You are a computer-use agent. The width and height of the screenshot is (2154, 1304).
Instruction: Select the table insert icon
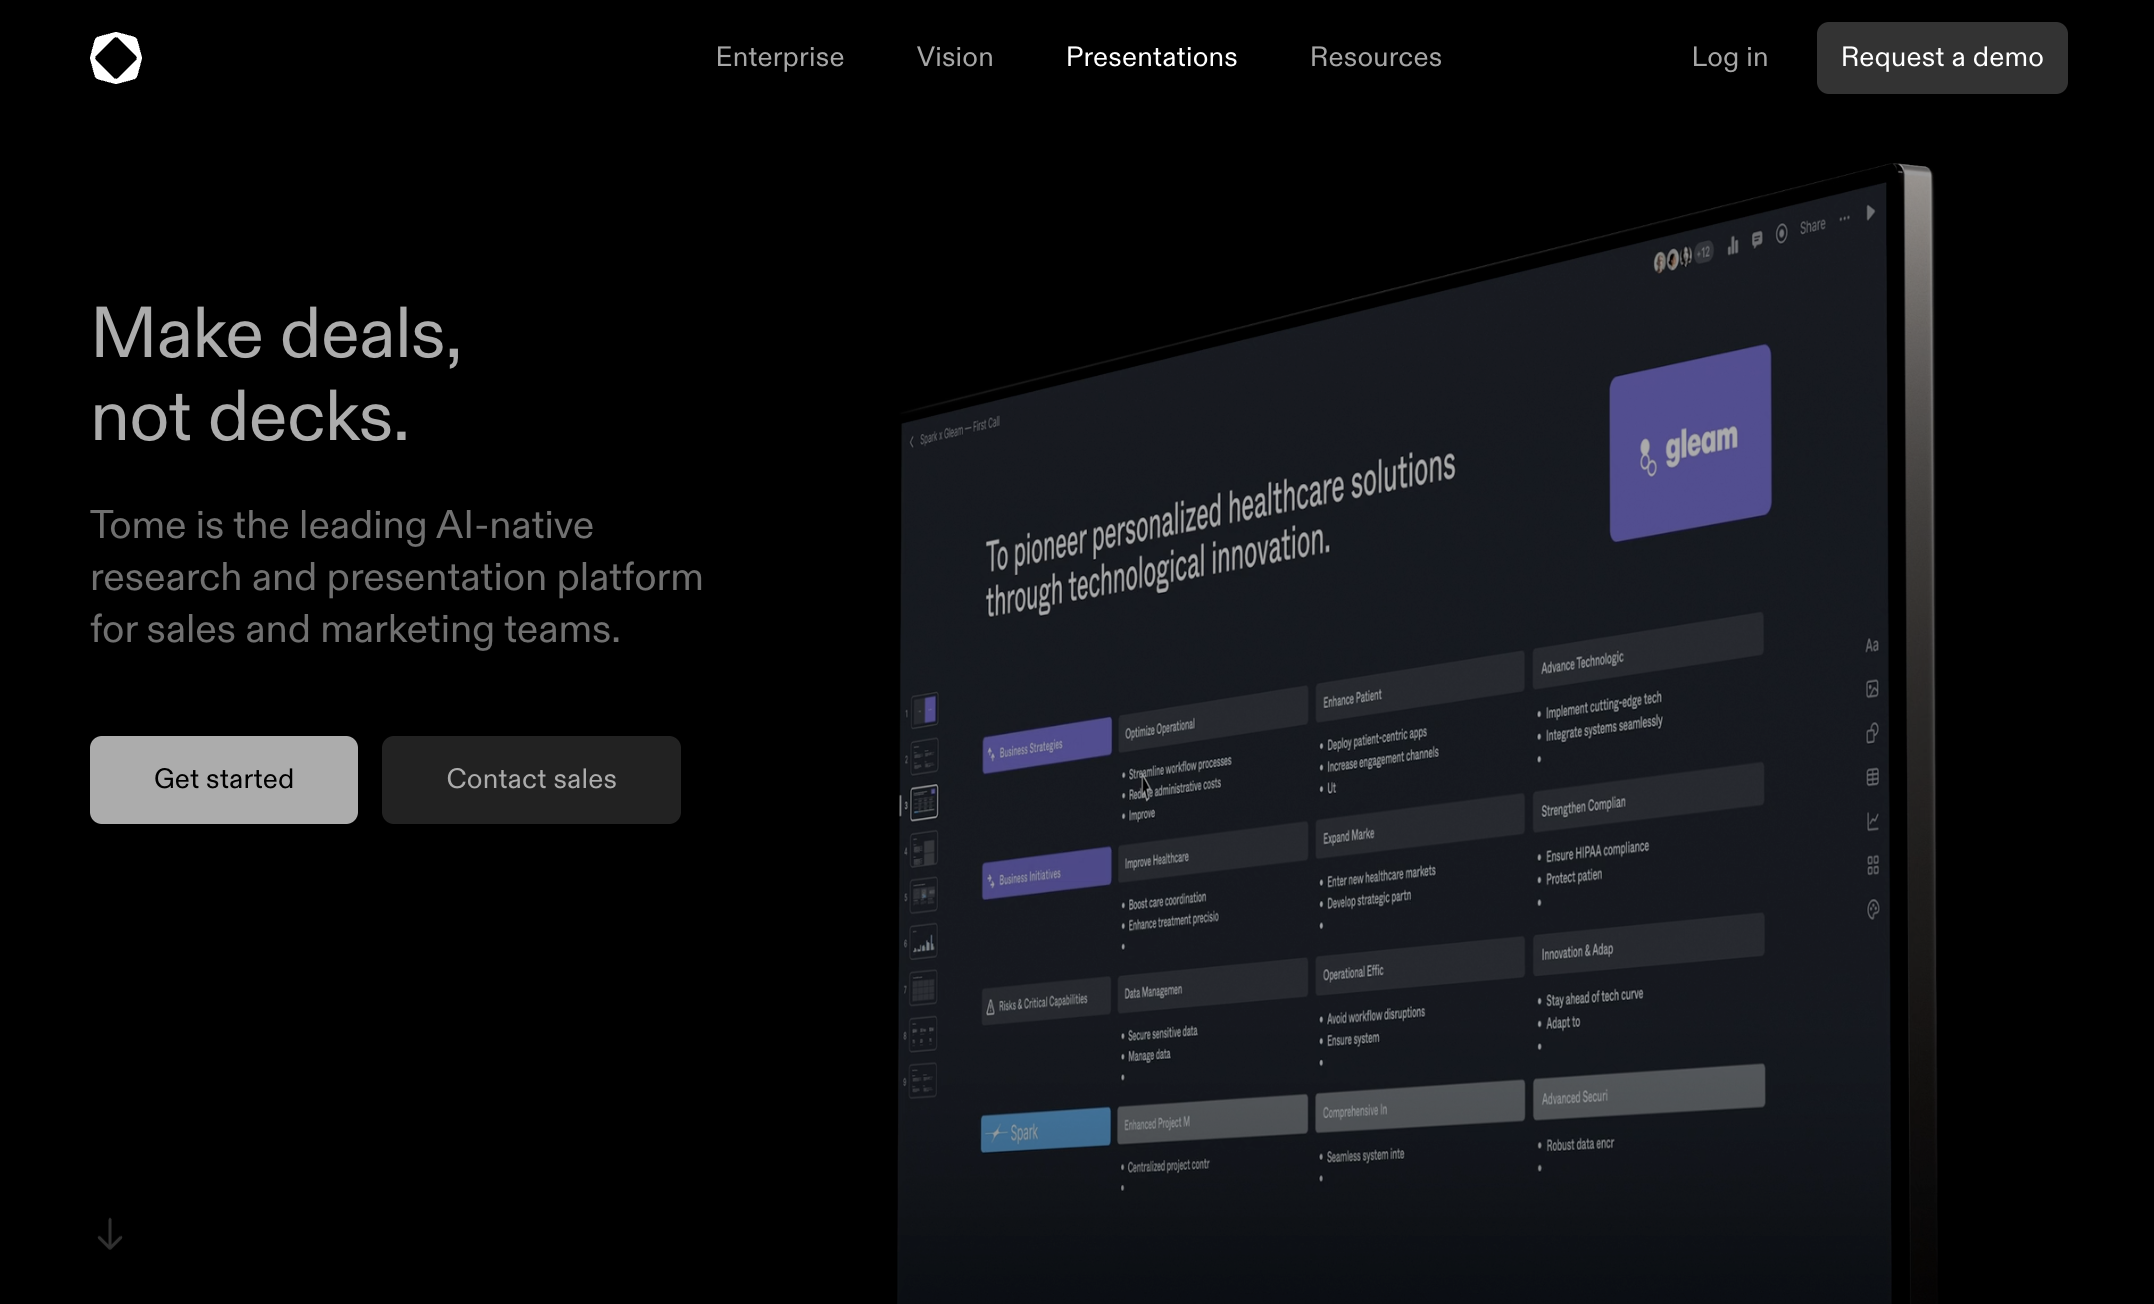click(x=1872, y=777)
